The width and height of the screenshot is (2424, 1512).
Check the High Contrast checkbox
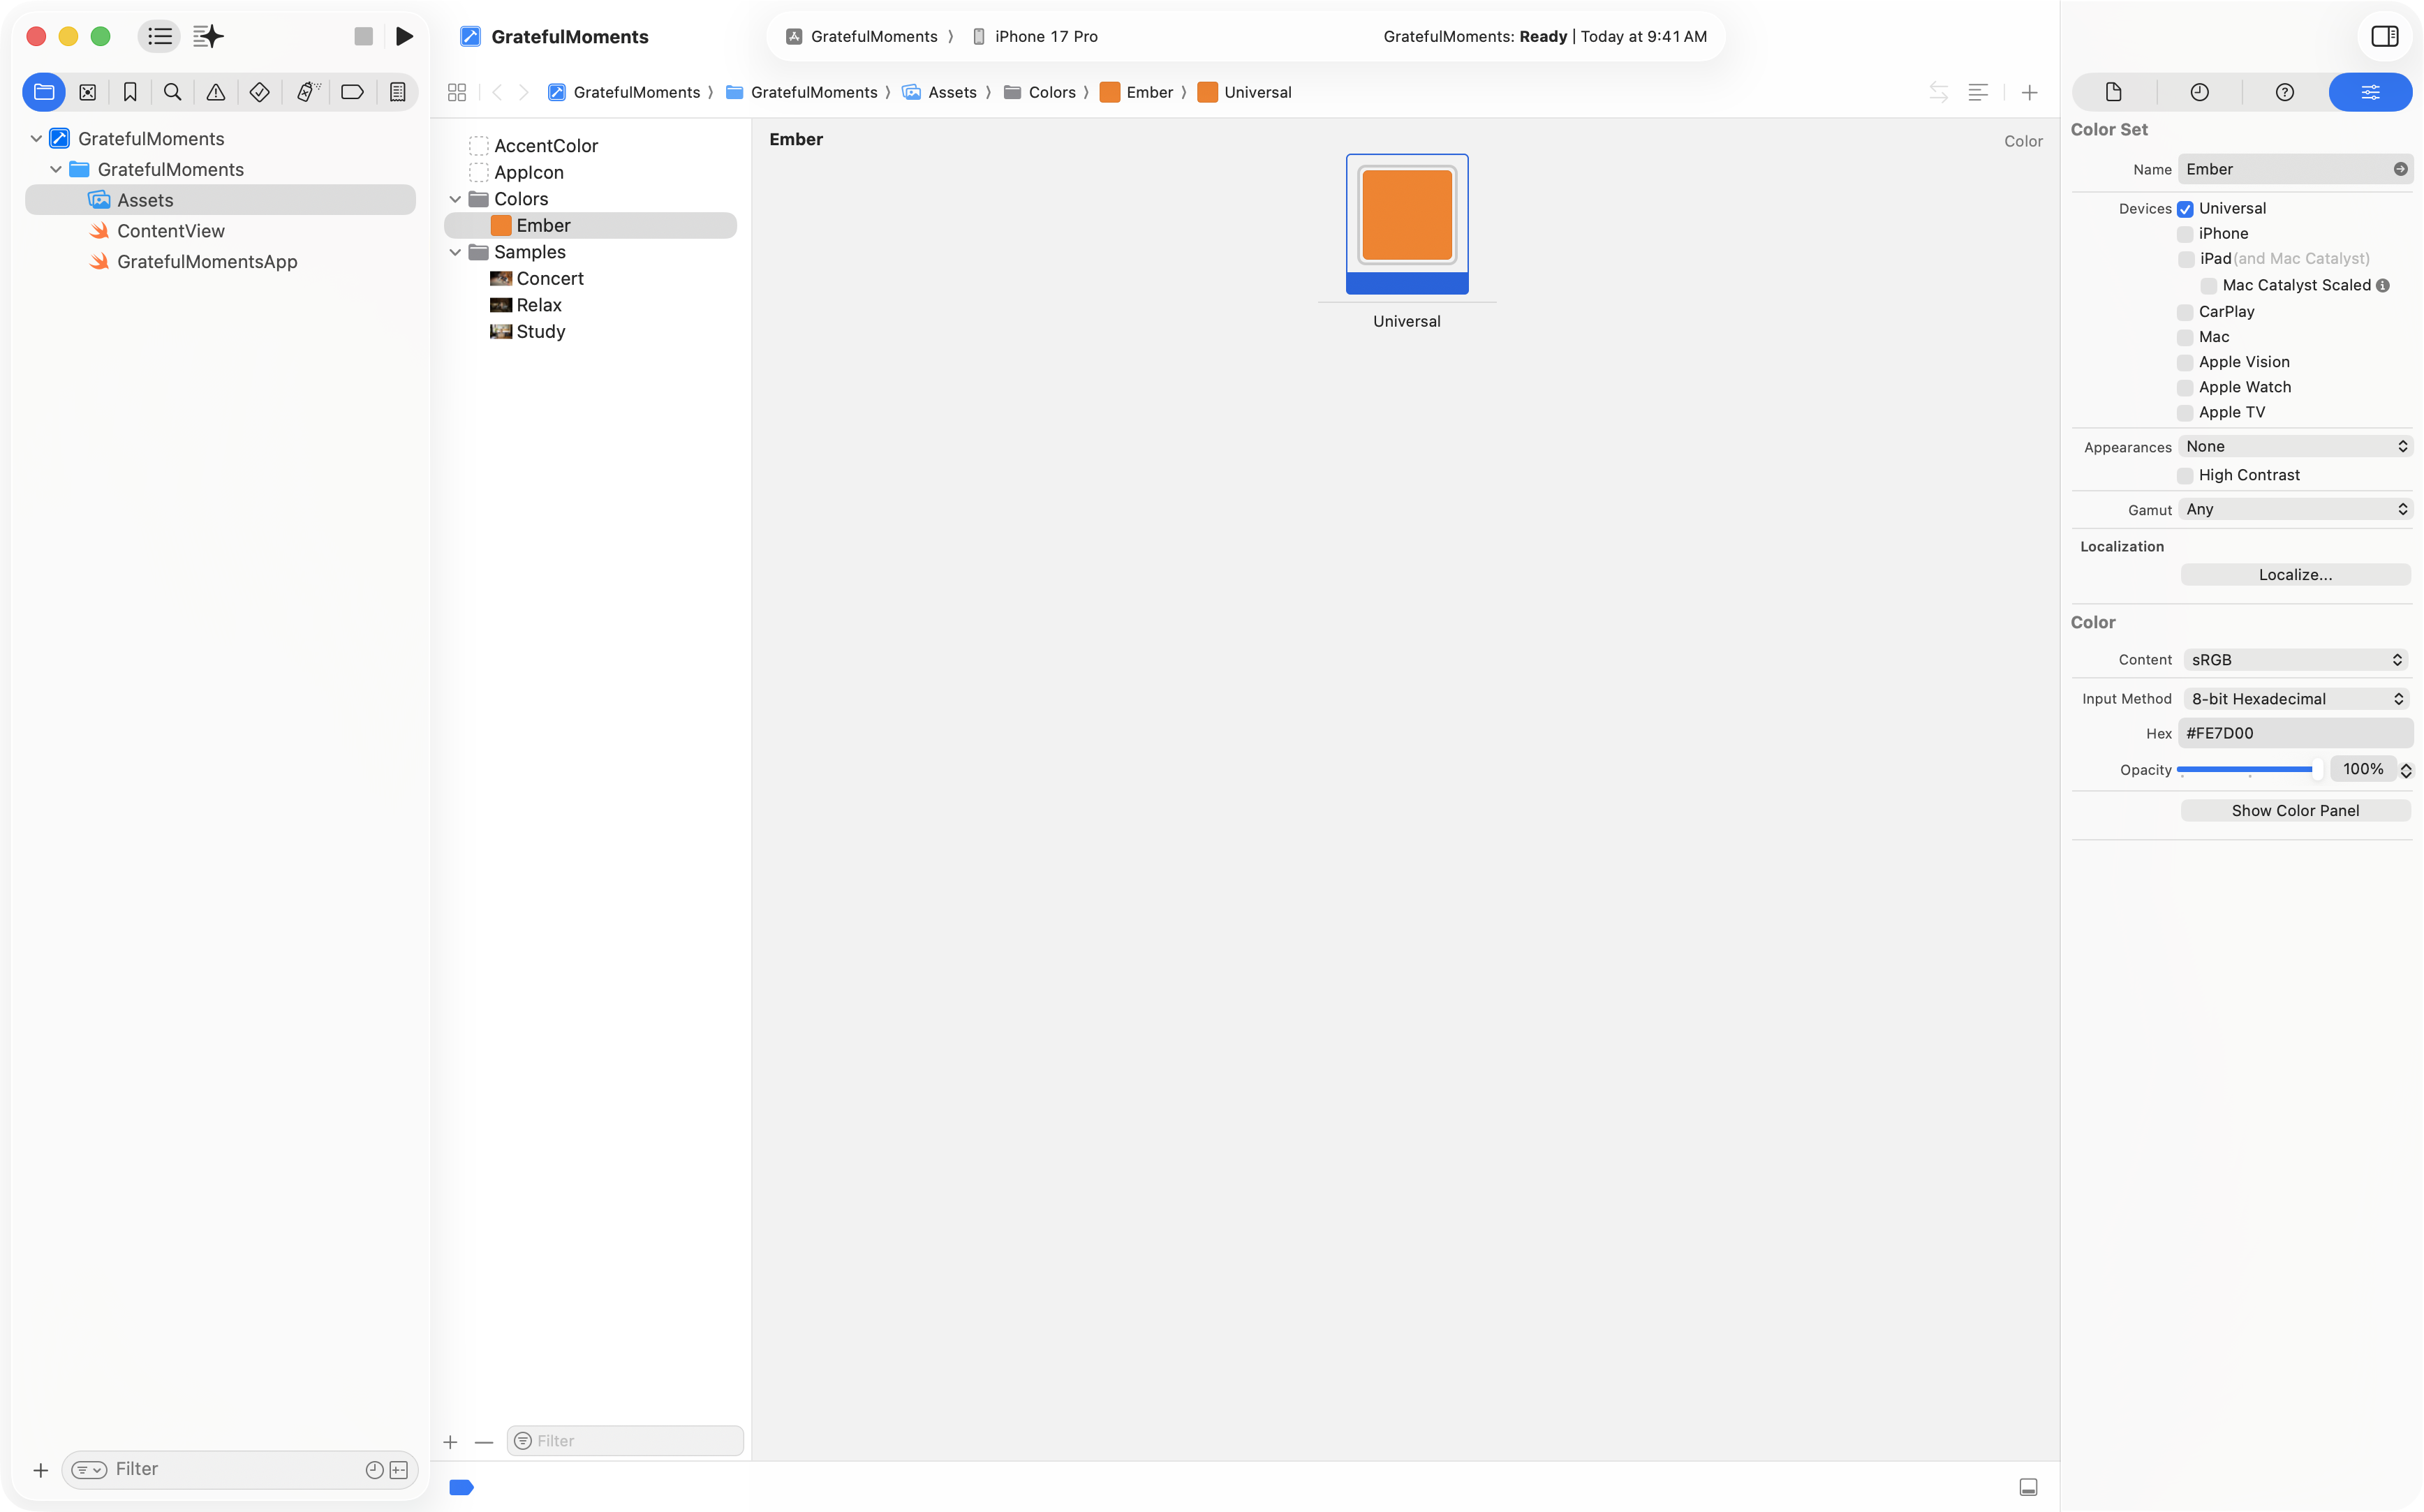click(x=2185, y=476)
